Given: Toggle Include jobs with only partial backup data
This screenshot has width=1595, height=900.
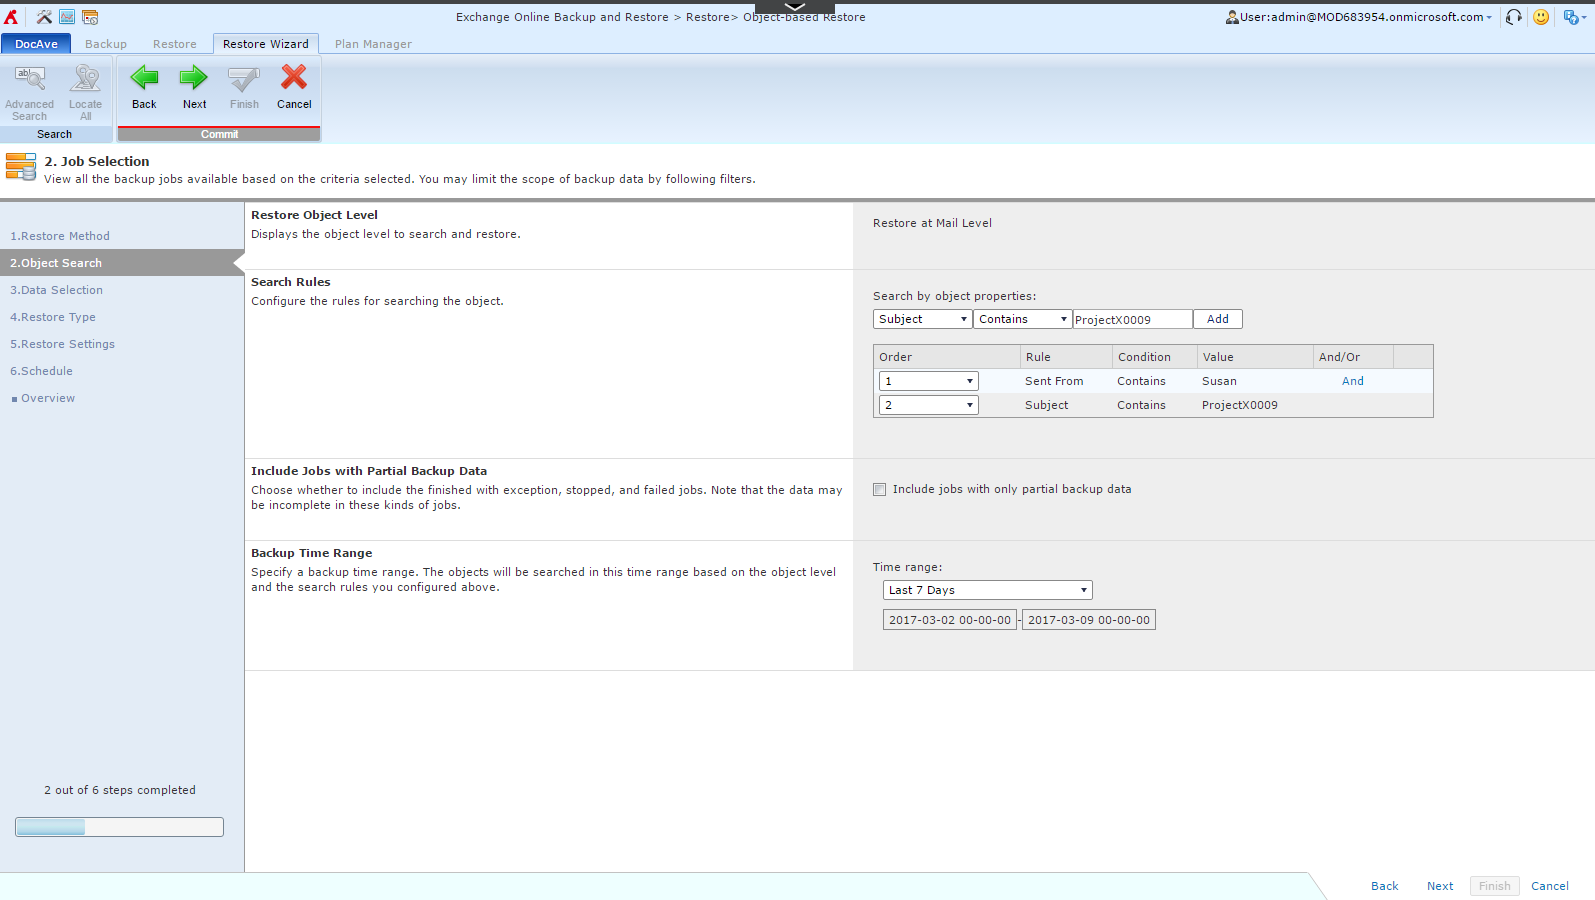Looking at the screenshot, I should [x=879, y=489].
